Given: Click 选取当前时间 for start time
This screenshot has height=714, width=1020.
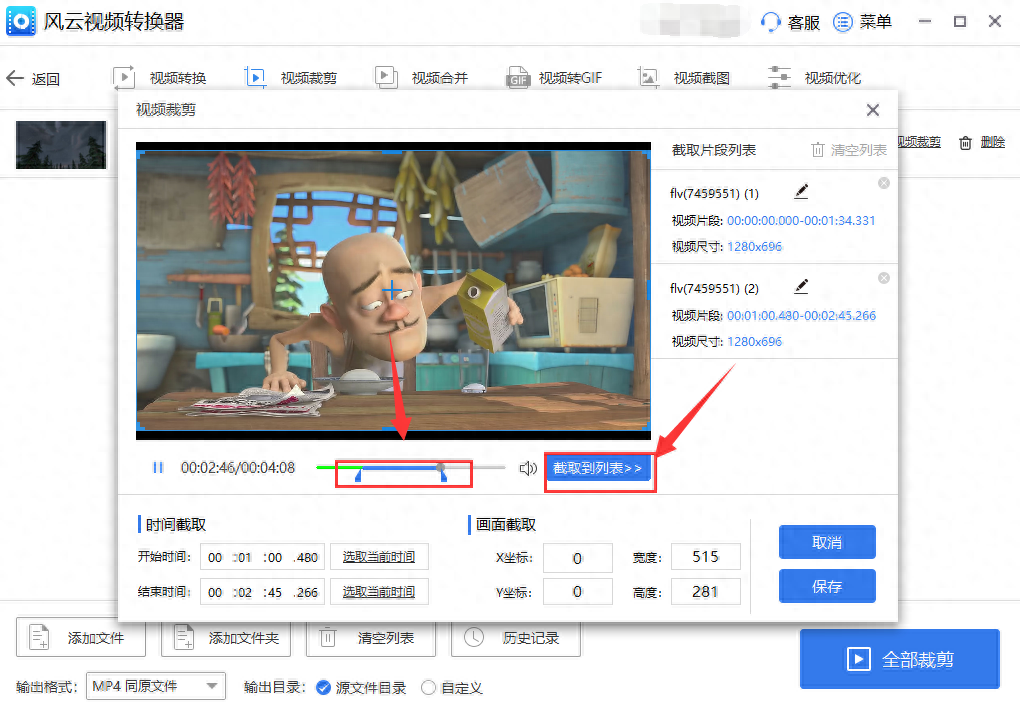Looking at the screenshot, I should (379, 557).
